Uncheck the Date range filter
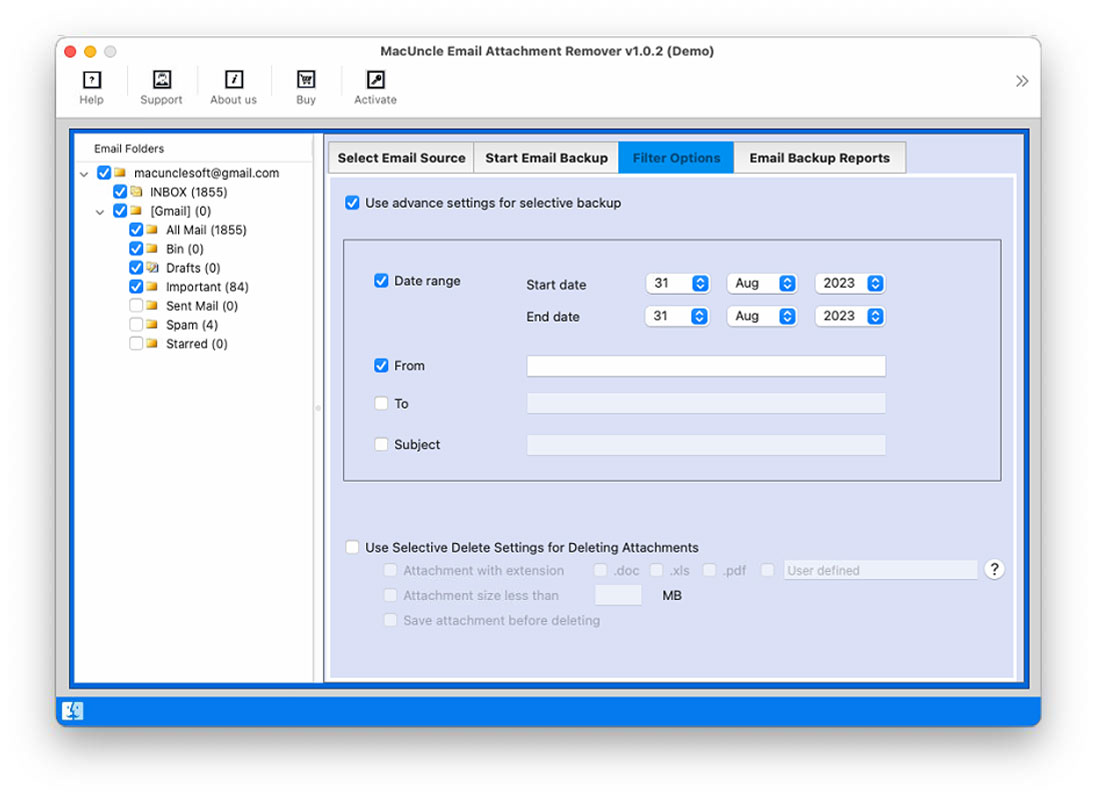1096x799 pixels. [x=381, y=281]
